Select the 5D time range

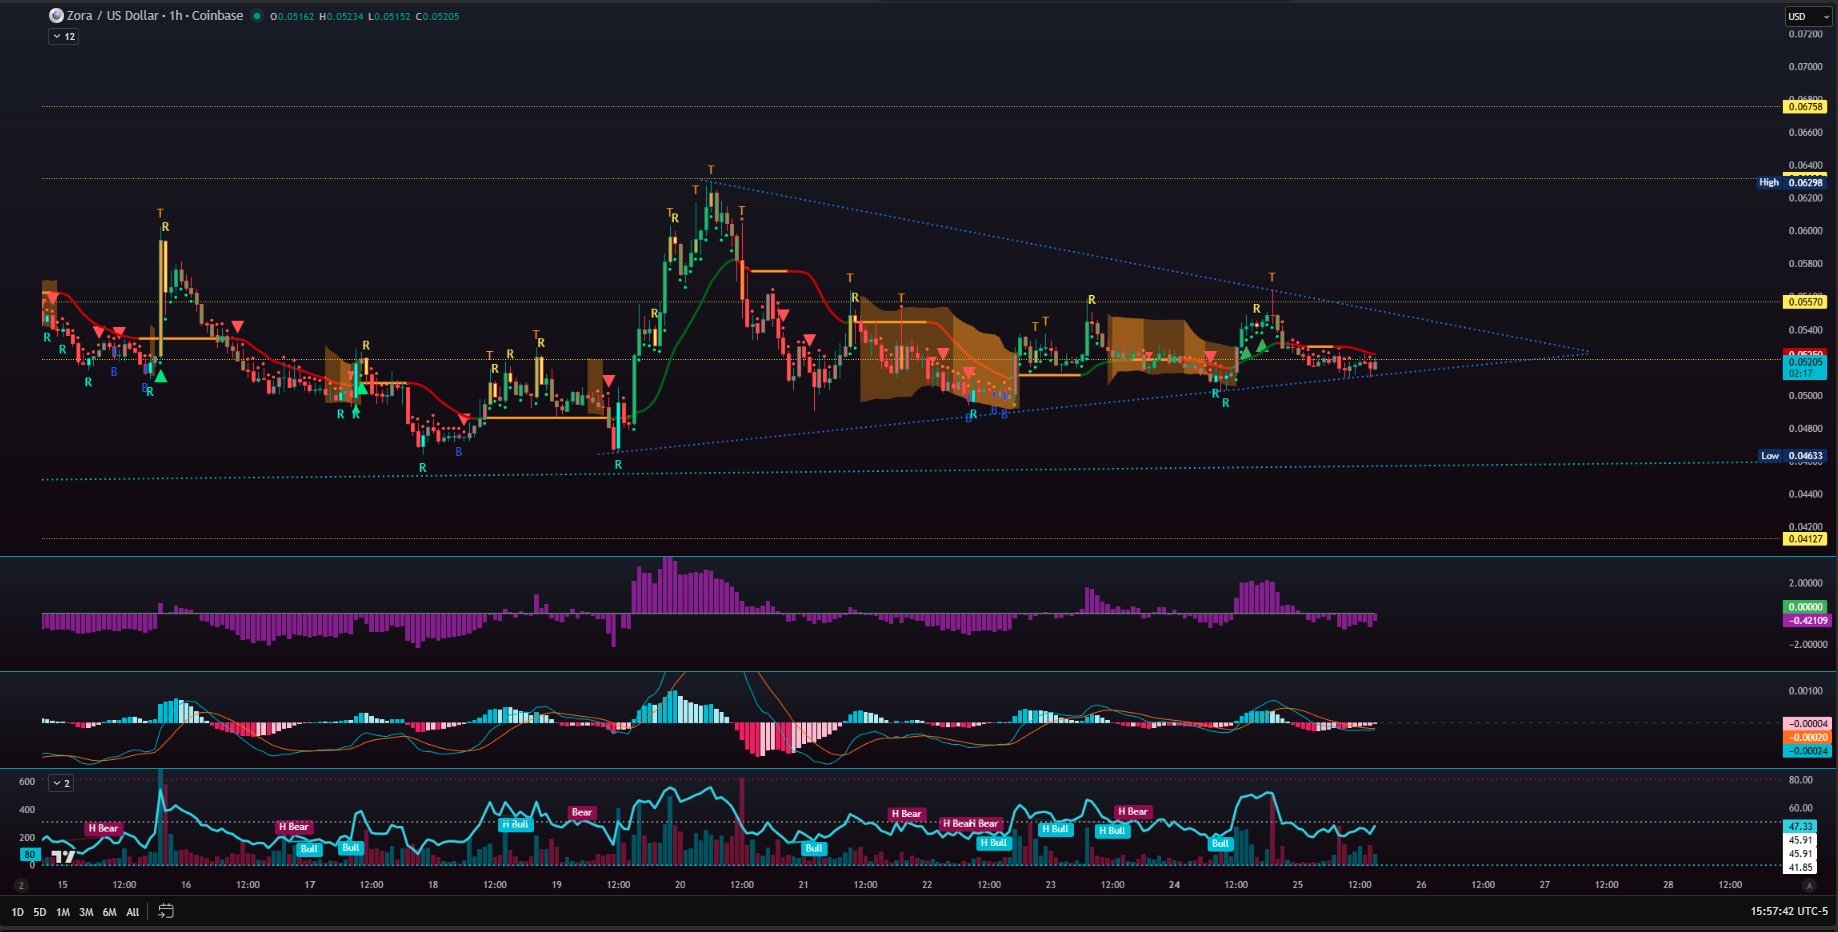click(x=40, y=912)
